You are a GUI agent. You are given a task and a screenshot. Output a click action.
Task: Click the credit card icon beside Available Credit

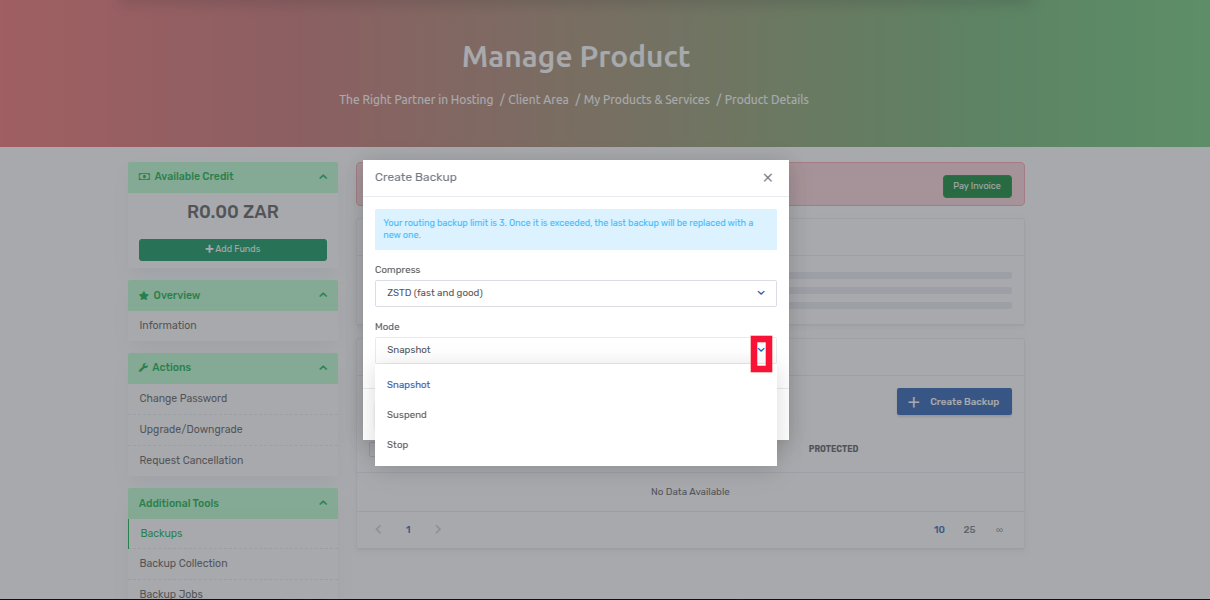144,176
